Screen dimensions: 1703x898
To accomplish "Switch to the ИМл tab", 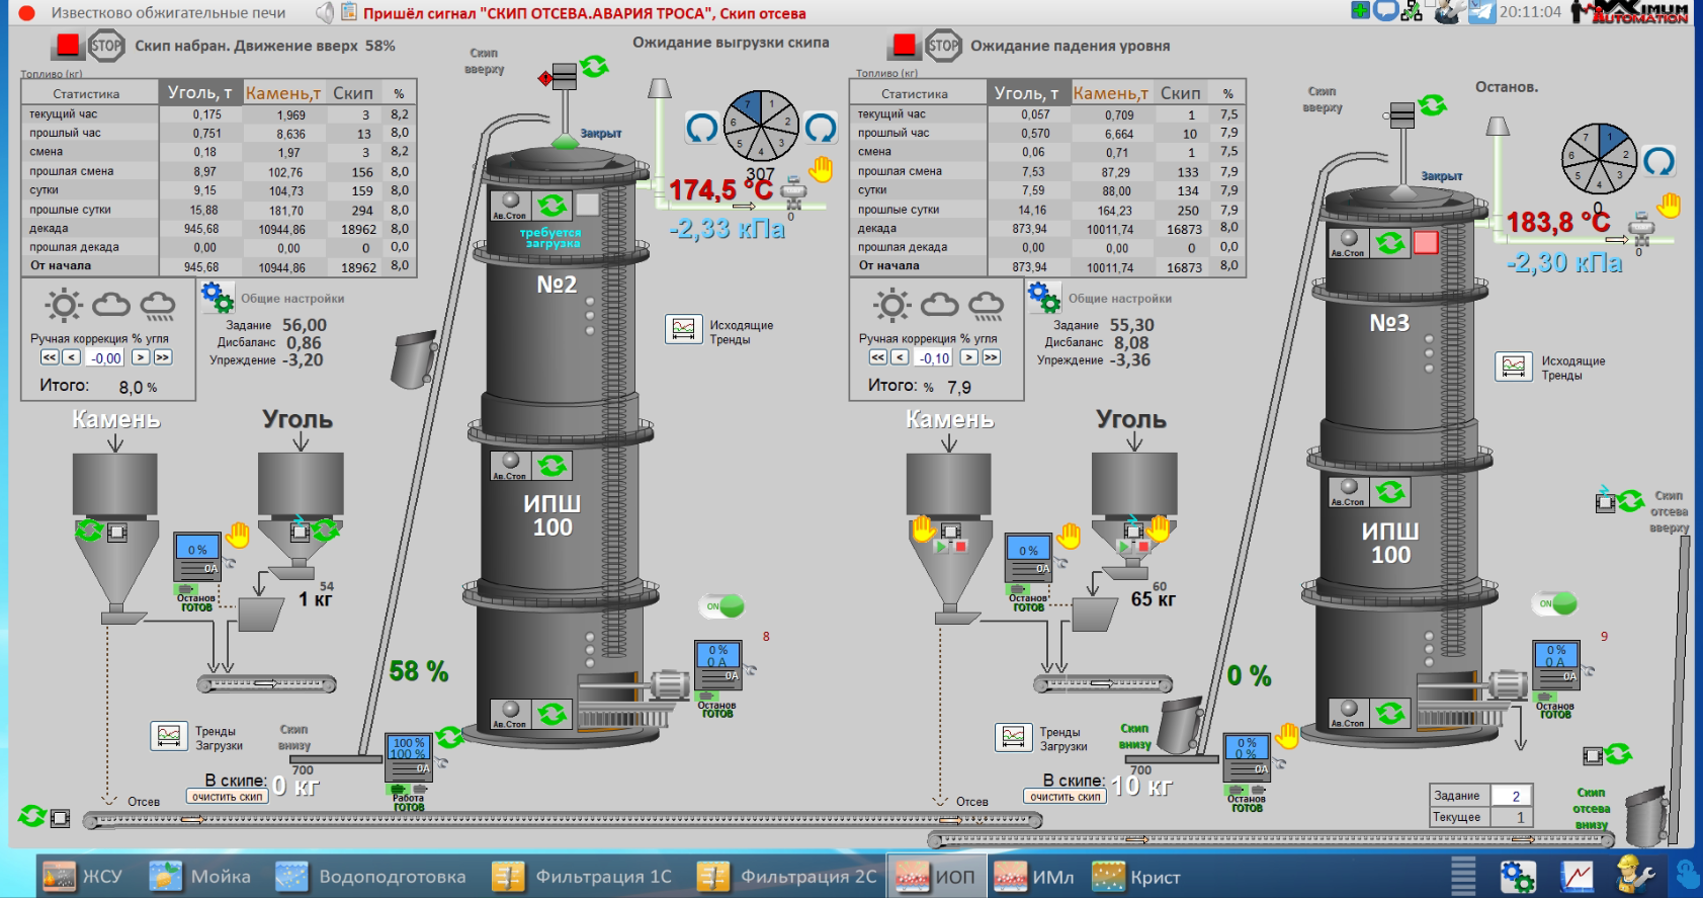I will (1034, 877).
